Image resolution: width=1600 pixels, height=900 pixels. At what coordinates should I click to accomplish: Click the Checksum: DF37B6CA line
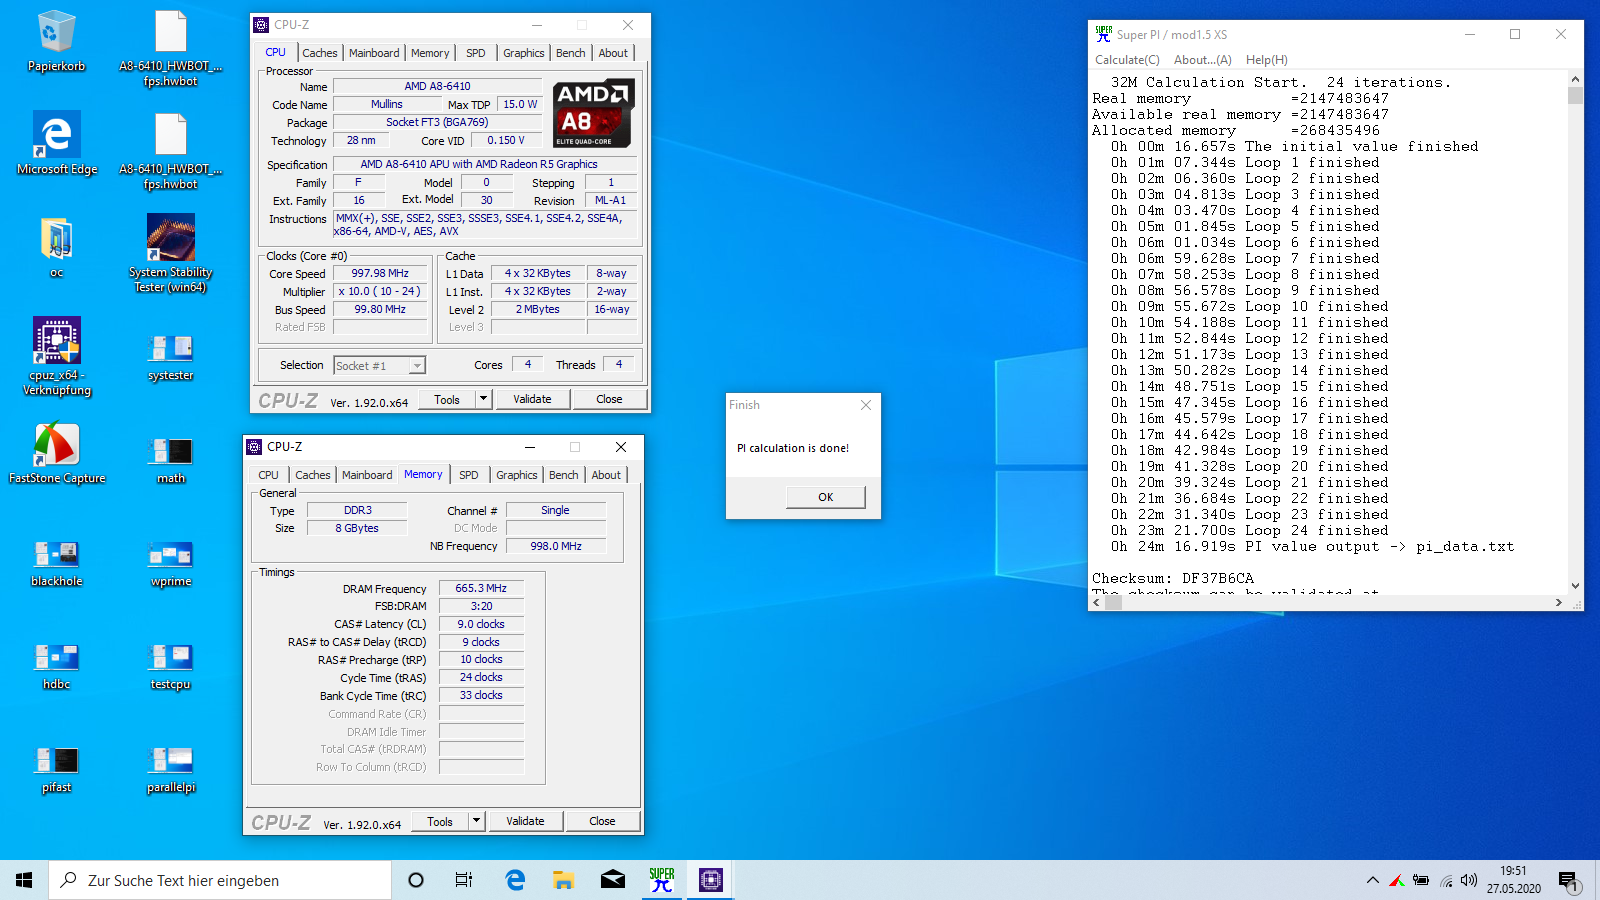point(1172,579)
